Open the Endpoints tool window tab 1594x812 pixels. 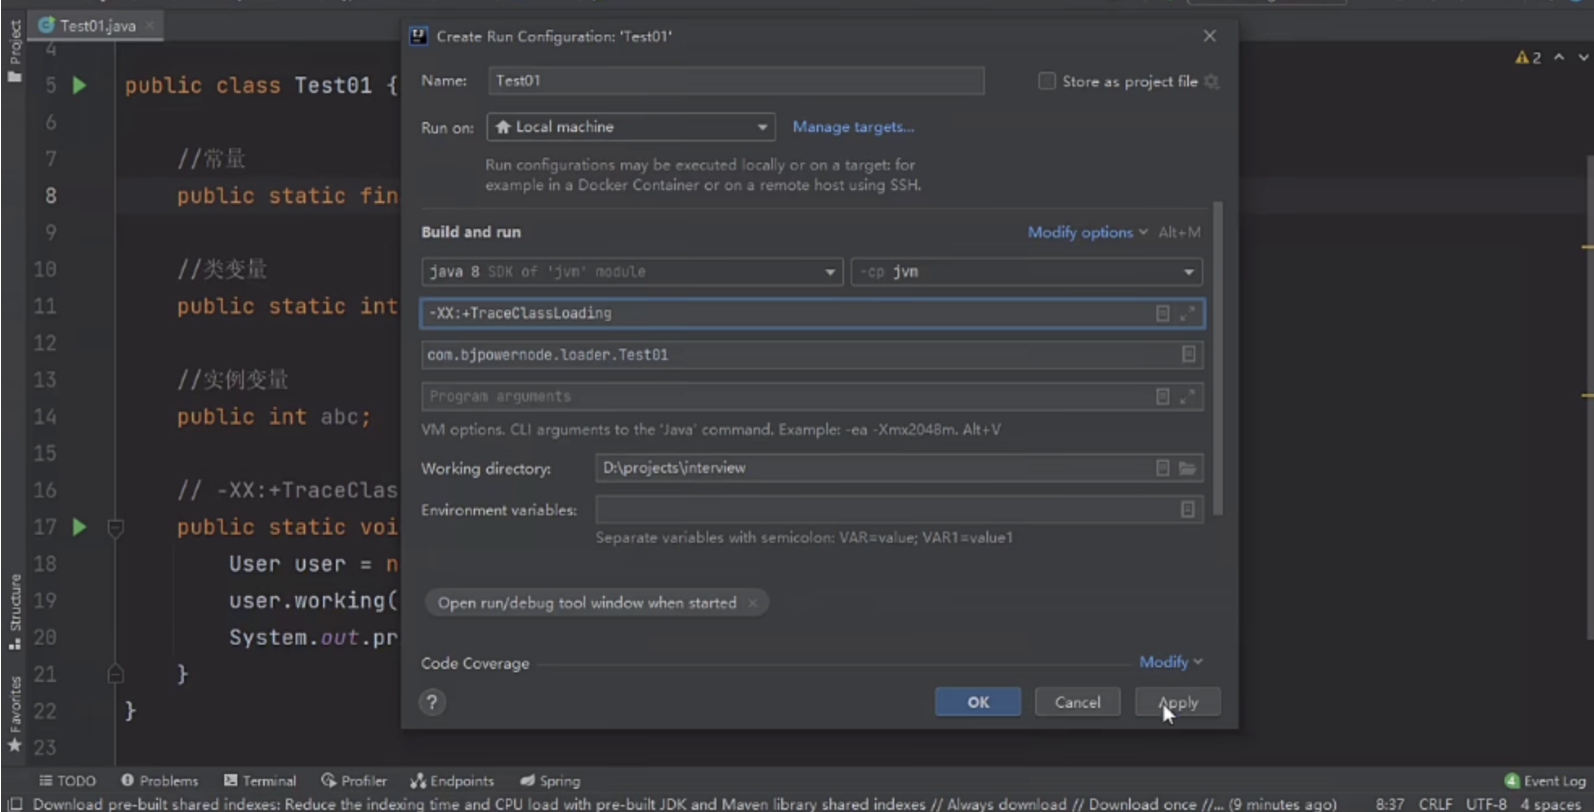point(452,781)
